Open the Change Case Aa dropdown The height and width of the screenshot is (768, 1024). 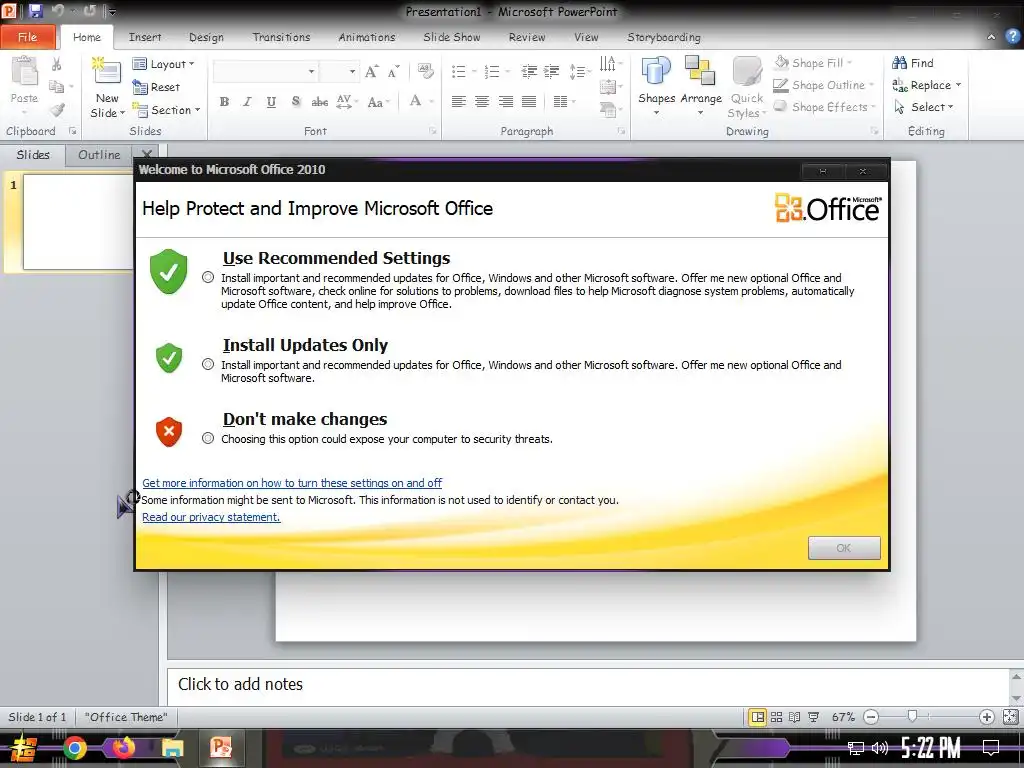pyautogui.click(x=378, y=102)
